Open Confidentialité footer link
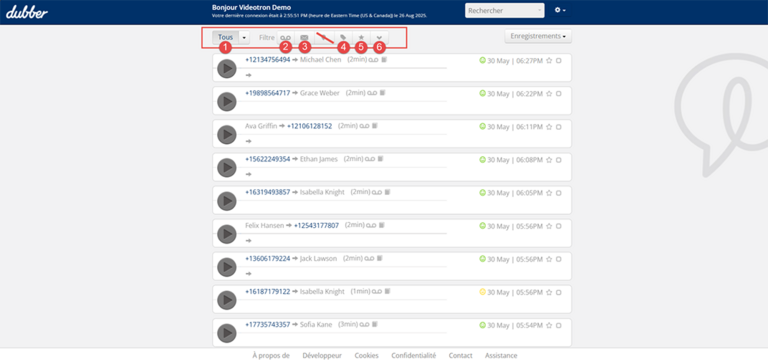 pyautogui.click(x=413, y=356)
